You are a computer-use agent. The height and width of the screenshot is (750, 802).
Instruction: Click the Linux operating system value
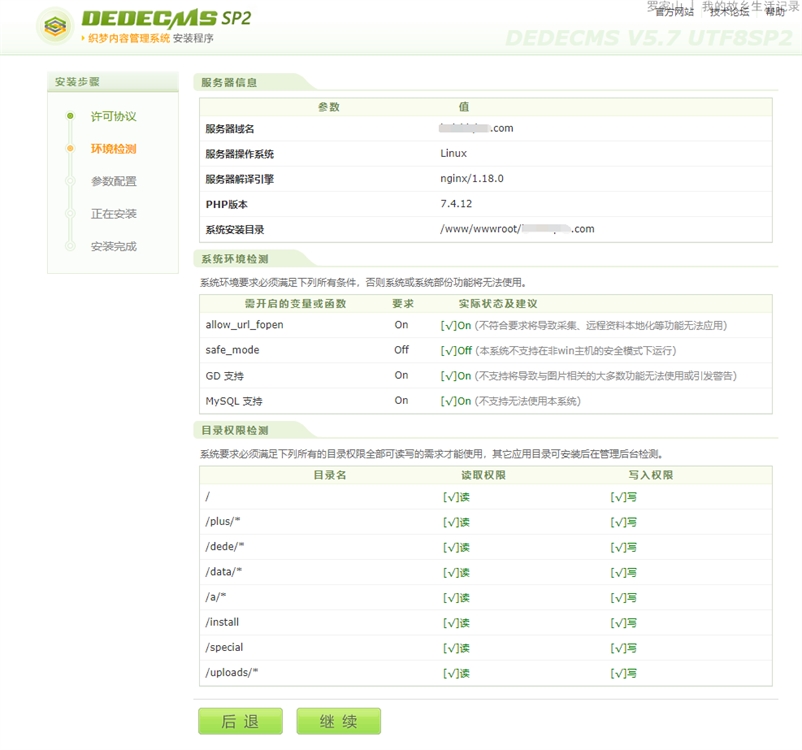(453, 153)
